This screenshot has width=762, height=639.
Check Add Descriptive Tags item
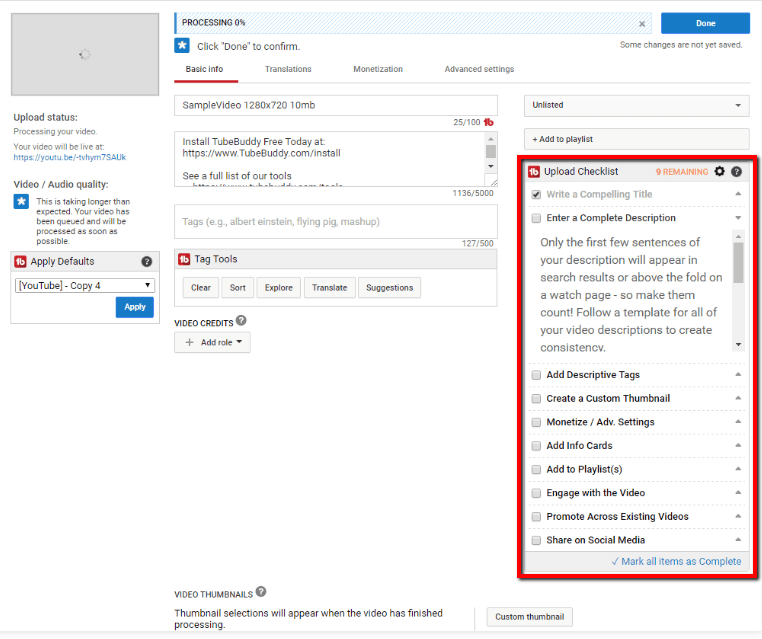536,375
